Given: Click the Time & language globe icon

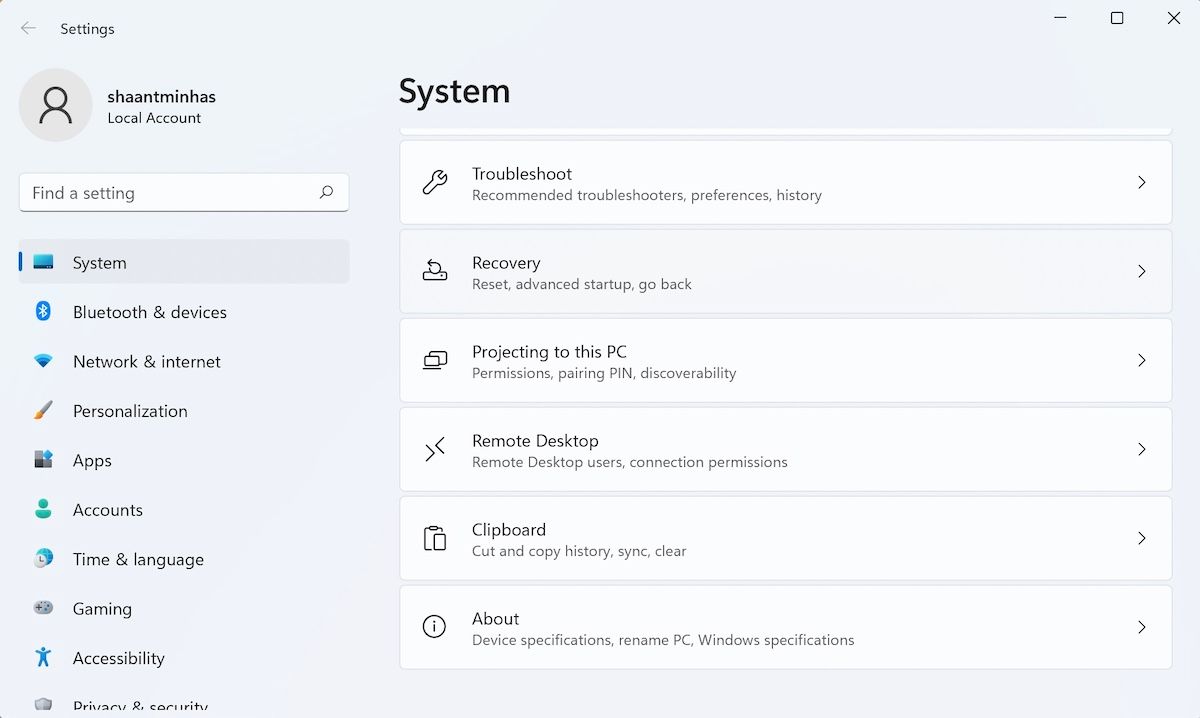Looking at the screenshot, I should [42, 559].
